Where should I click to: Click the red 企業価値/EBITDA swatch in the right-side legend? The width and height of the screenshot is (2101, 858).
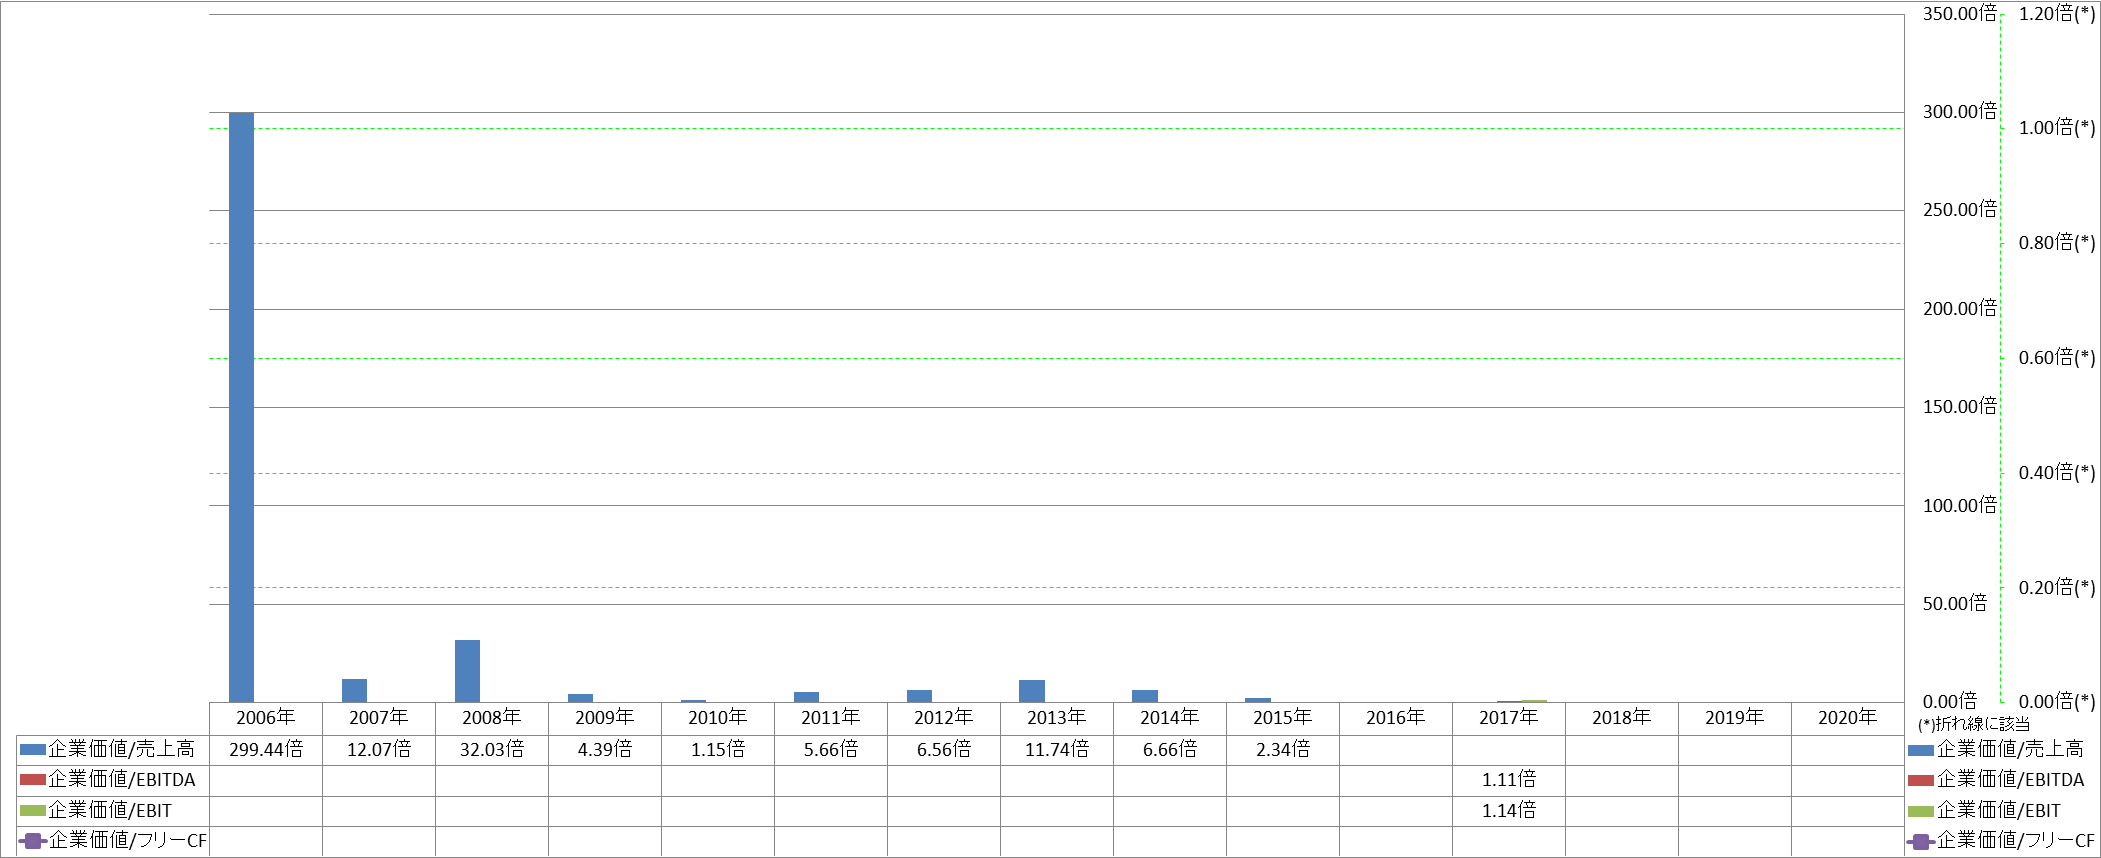1921,780
